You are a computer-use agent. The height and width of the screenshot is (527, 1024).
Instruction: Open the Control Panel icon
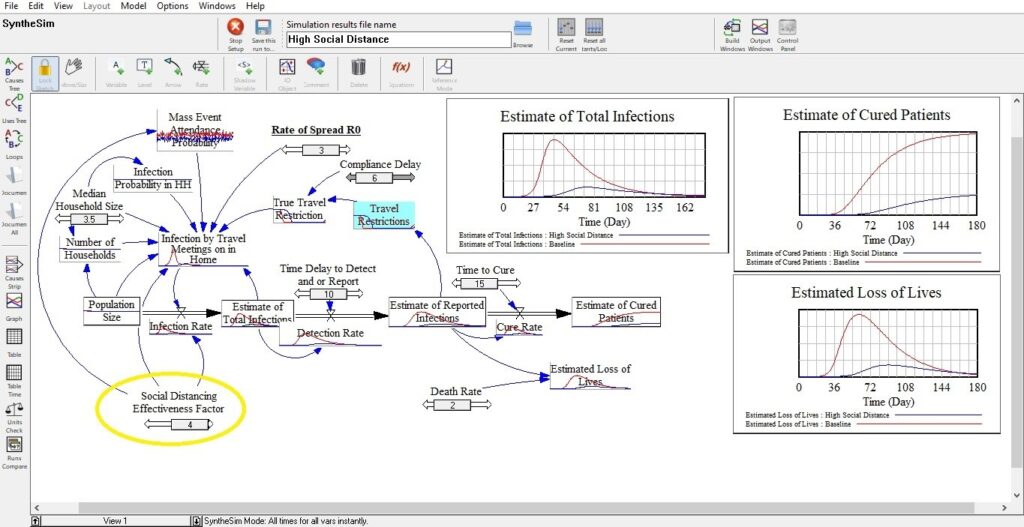tap(787, 27)
